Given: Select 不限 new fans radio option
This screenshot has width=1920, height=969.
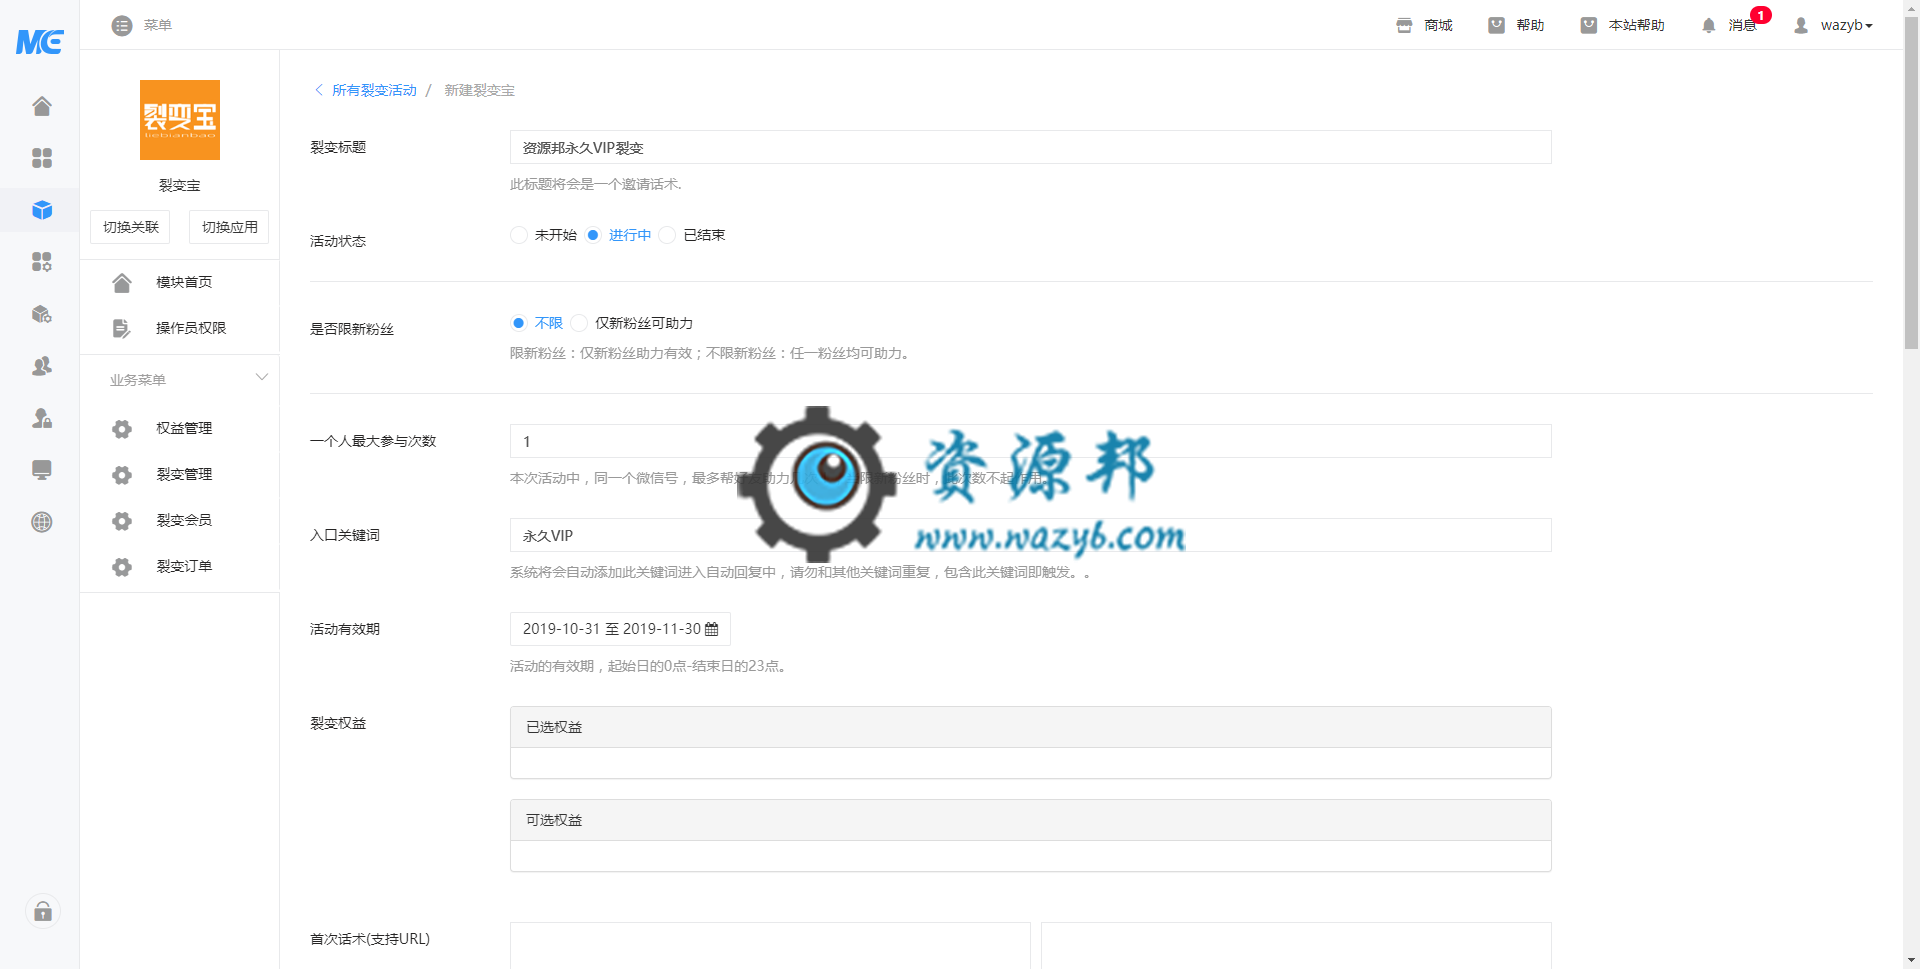Looking at the screenshot, I should [x=518, y=323].
